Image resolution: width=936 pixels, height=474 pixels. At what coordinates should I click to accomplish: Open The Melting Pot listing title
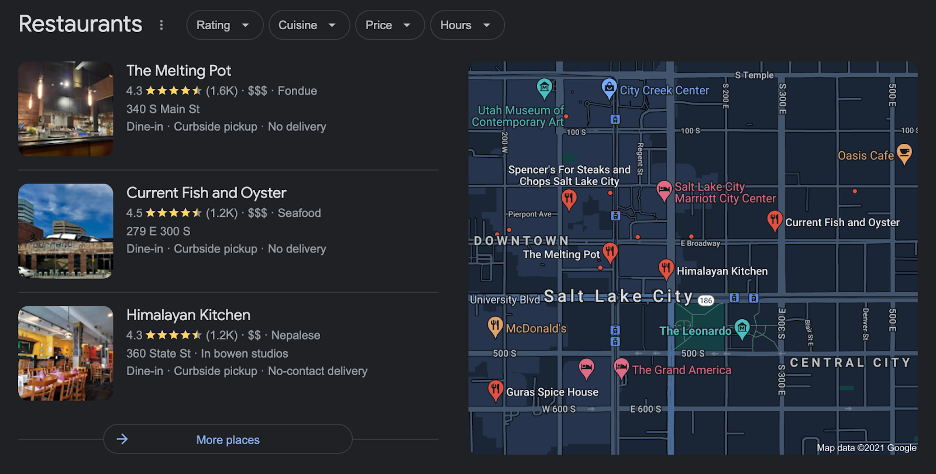tap(178, 70)
